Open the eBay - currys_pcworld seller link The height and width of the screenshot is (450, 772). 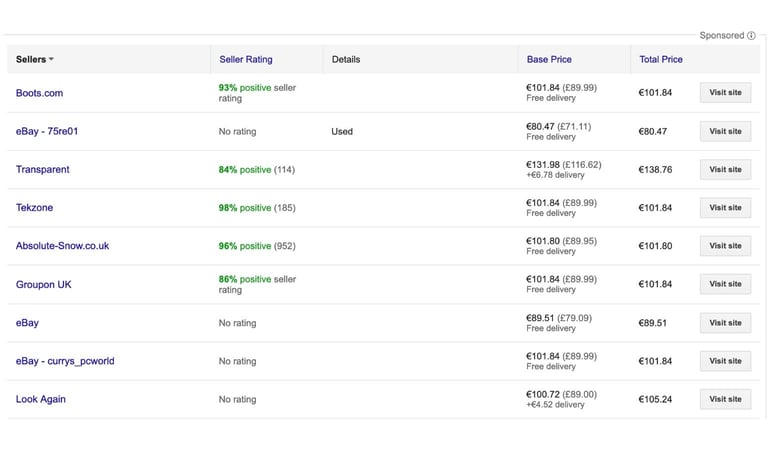tap(65, 361)
